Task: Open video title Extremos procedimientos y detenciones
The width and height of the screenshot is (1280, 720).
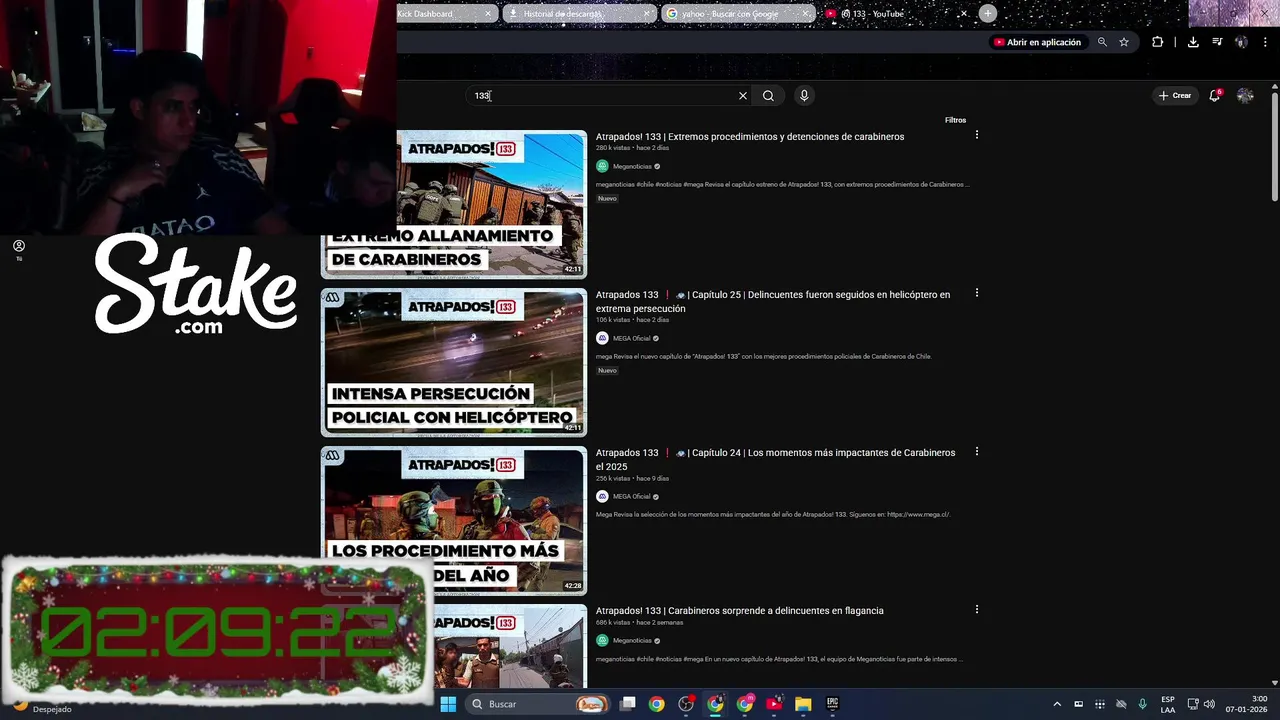Action: point(750,136)
